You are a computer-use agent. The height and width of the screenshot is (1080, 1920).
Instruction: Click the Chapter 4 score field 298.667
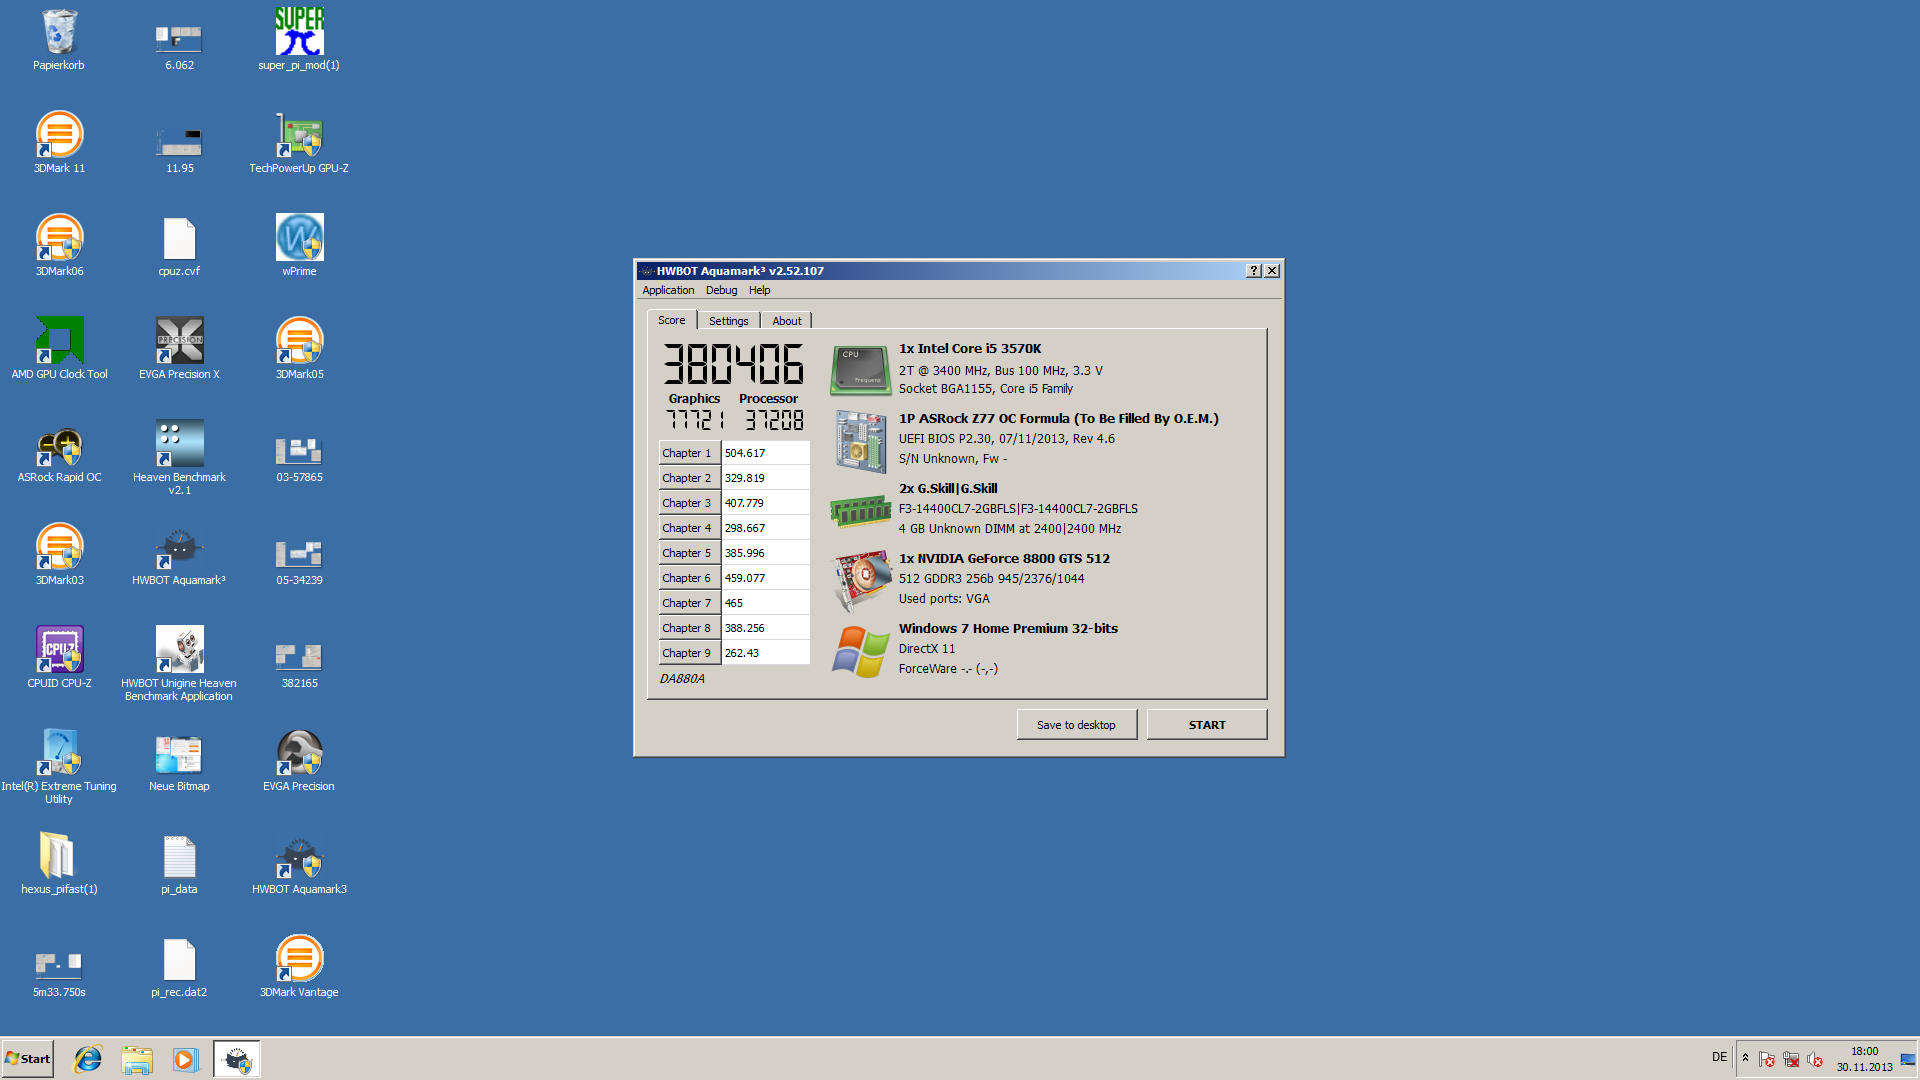[766, 528]
